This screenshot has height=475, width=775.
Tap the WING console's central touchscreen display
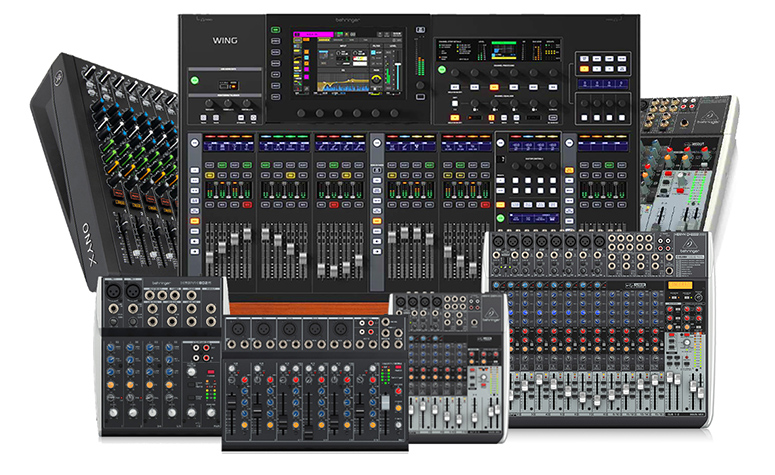click(x=348, y=62)
